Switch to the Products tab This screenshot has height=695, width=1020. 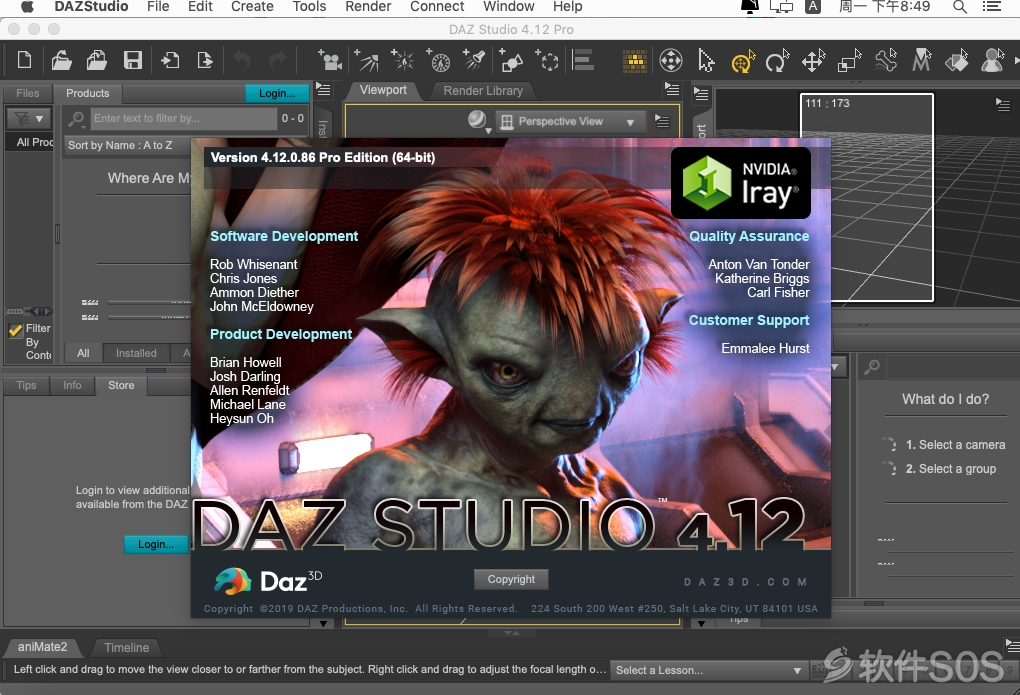[87, 93]
